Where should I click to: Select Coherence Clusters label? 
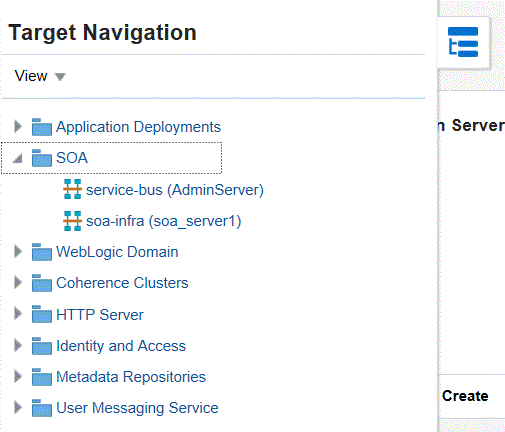coord(122,283)
